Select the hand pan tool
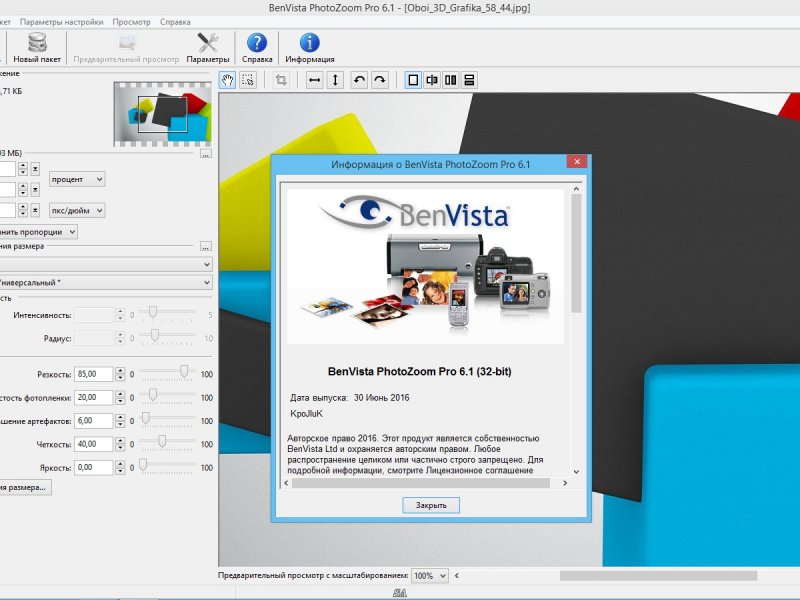The width and height of the screenshot is (800, 600). 228,80
